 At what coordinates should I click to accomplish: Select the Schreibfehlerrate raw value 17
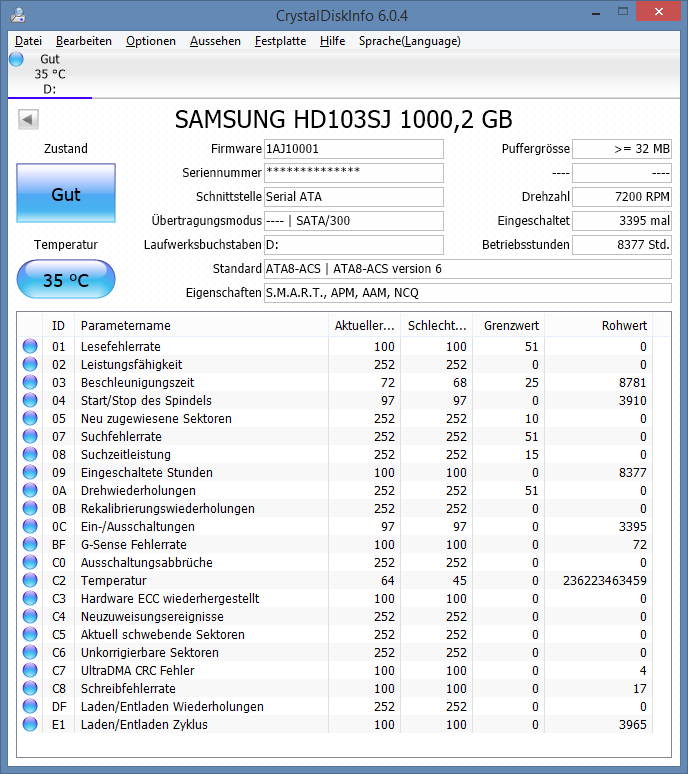click(640, 689)
